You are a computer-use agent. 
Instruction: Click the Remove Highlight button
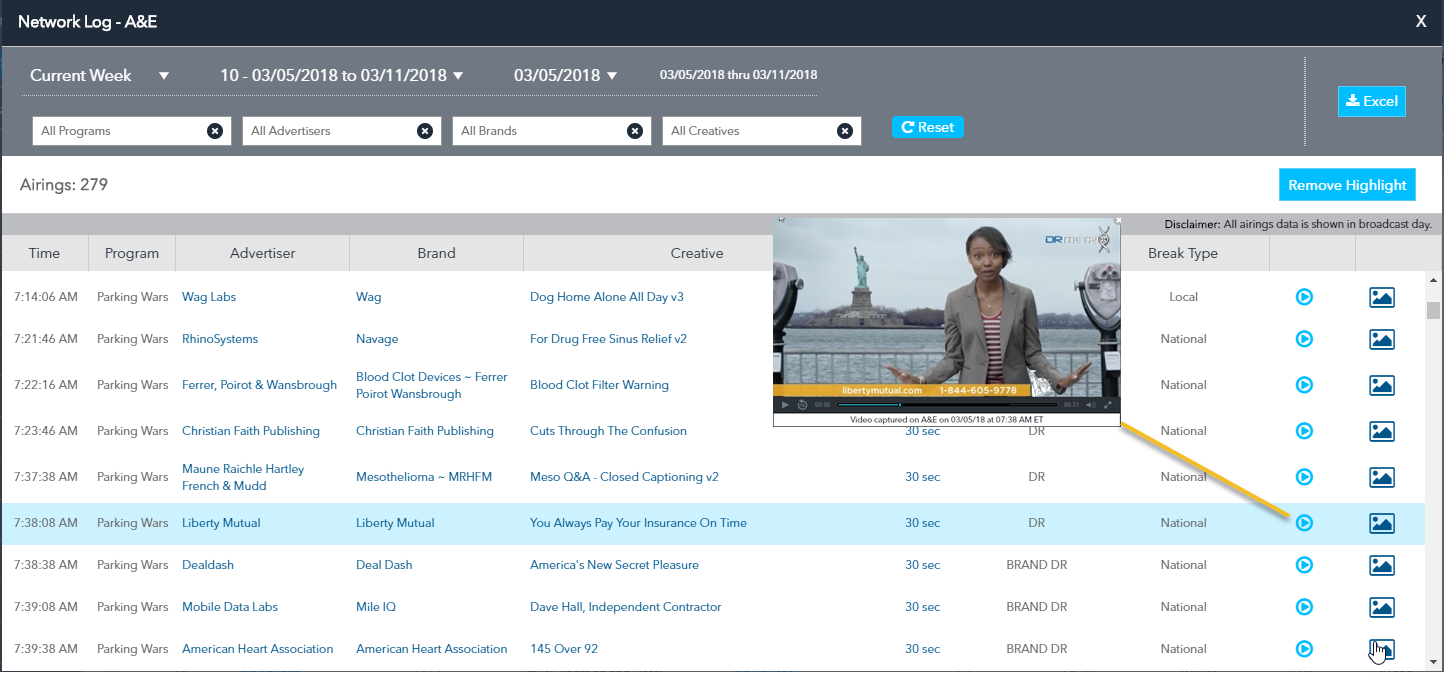point(1346,185)
